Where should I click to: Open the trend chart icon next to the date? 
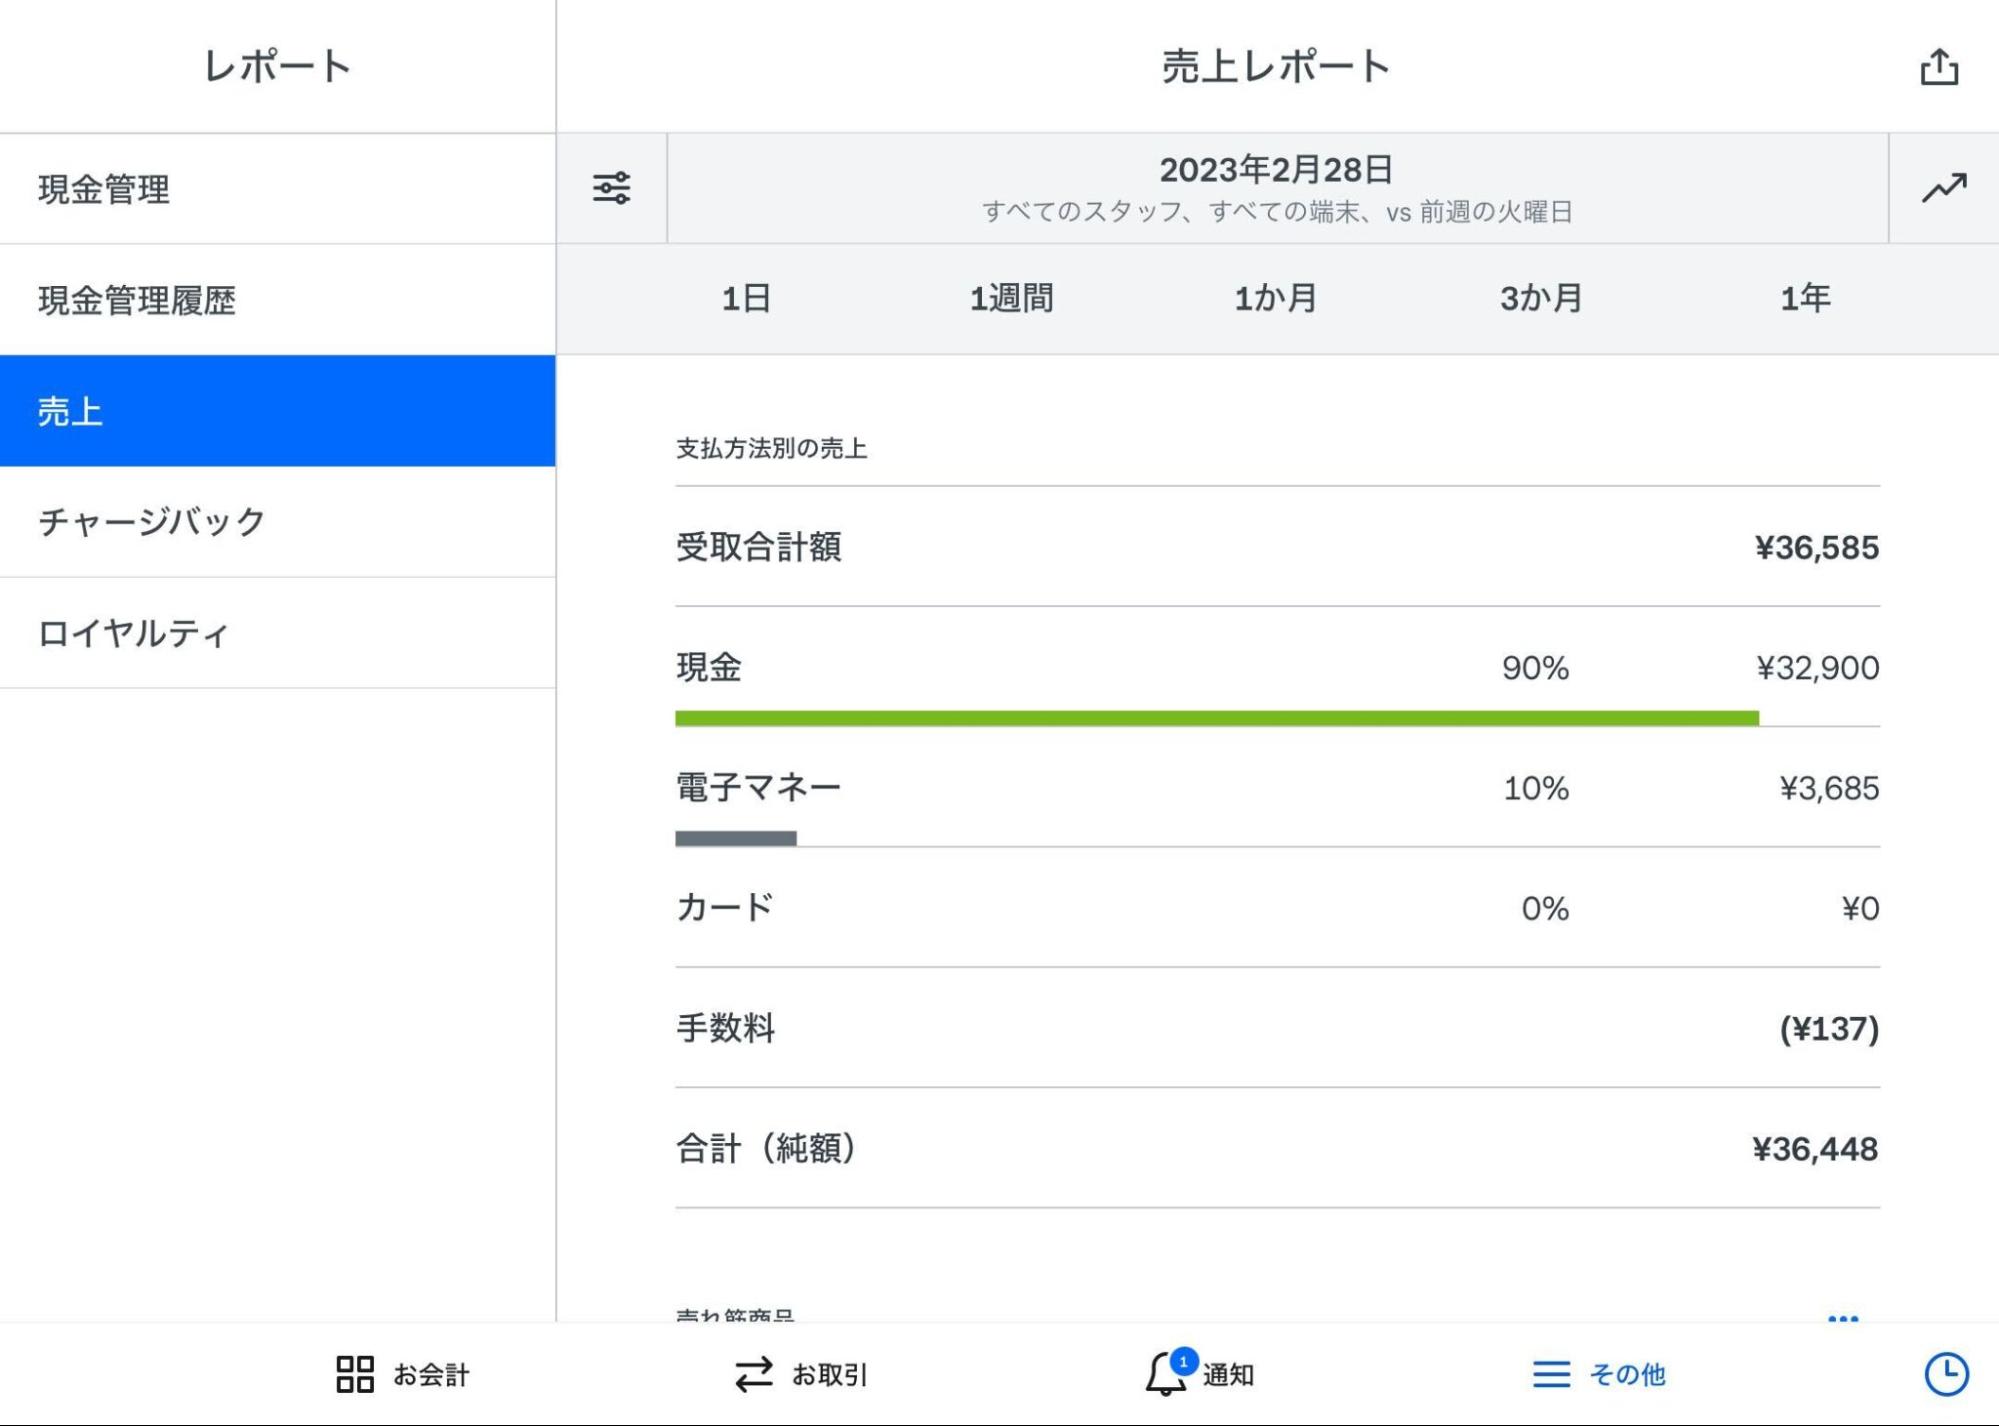[x=1942, y=188]
